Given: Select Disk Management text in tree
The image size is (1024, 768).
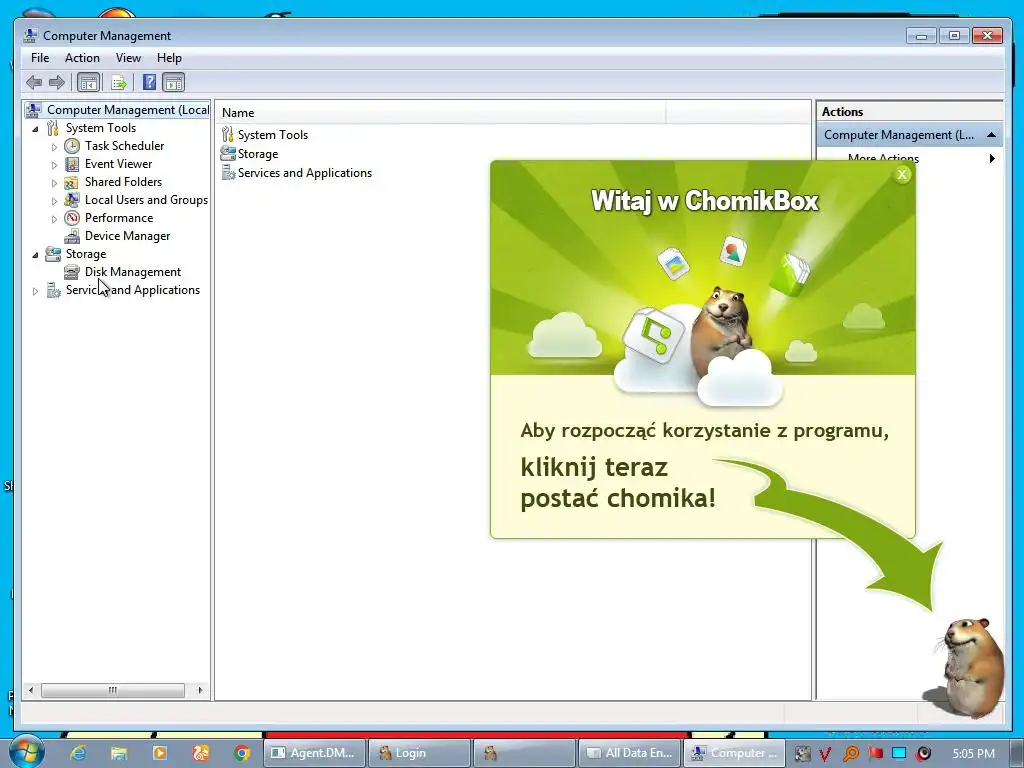Looking at the screenshot, I should pos(133,272).
